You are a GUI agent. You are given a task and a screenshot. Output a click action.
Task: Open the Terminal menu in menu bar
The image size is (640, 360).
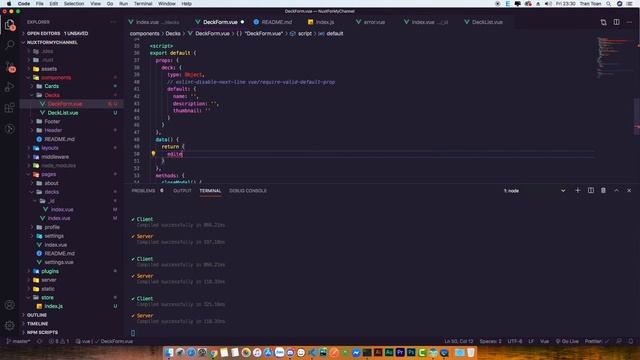tap(143, 4)
